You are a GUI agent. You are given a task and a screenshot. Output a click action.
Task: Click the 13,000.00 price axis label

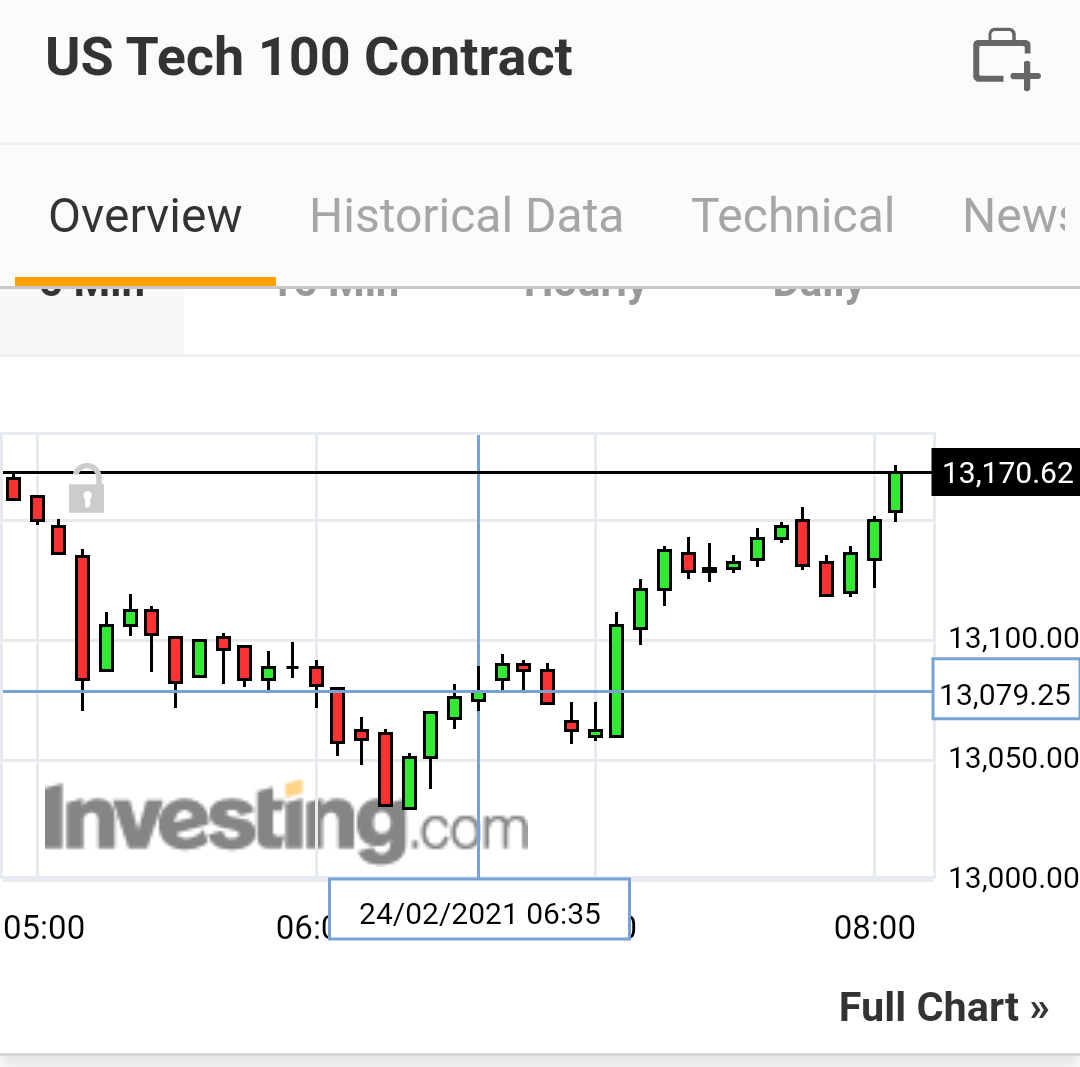pyautogui.click(x=1013, y=878)
